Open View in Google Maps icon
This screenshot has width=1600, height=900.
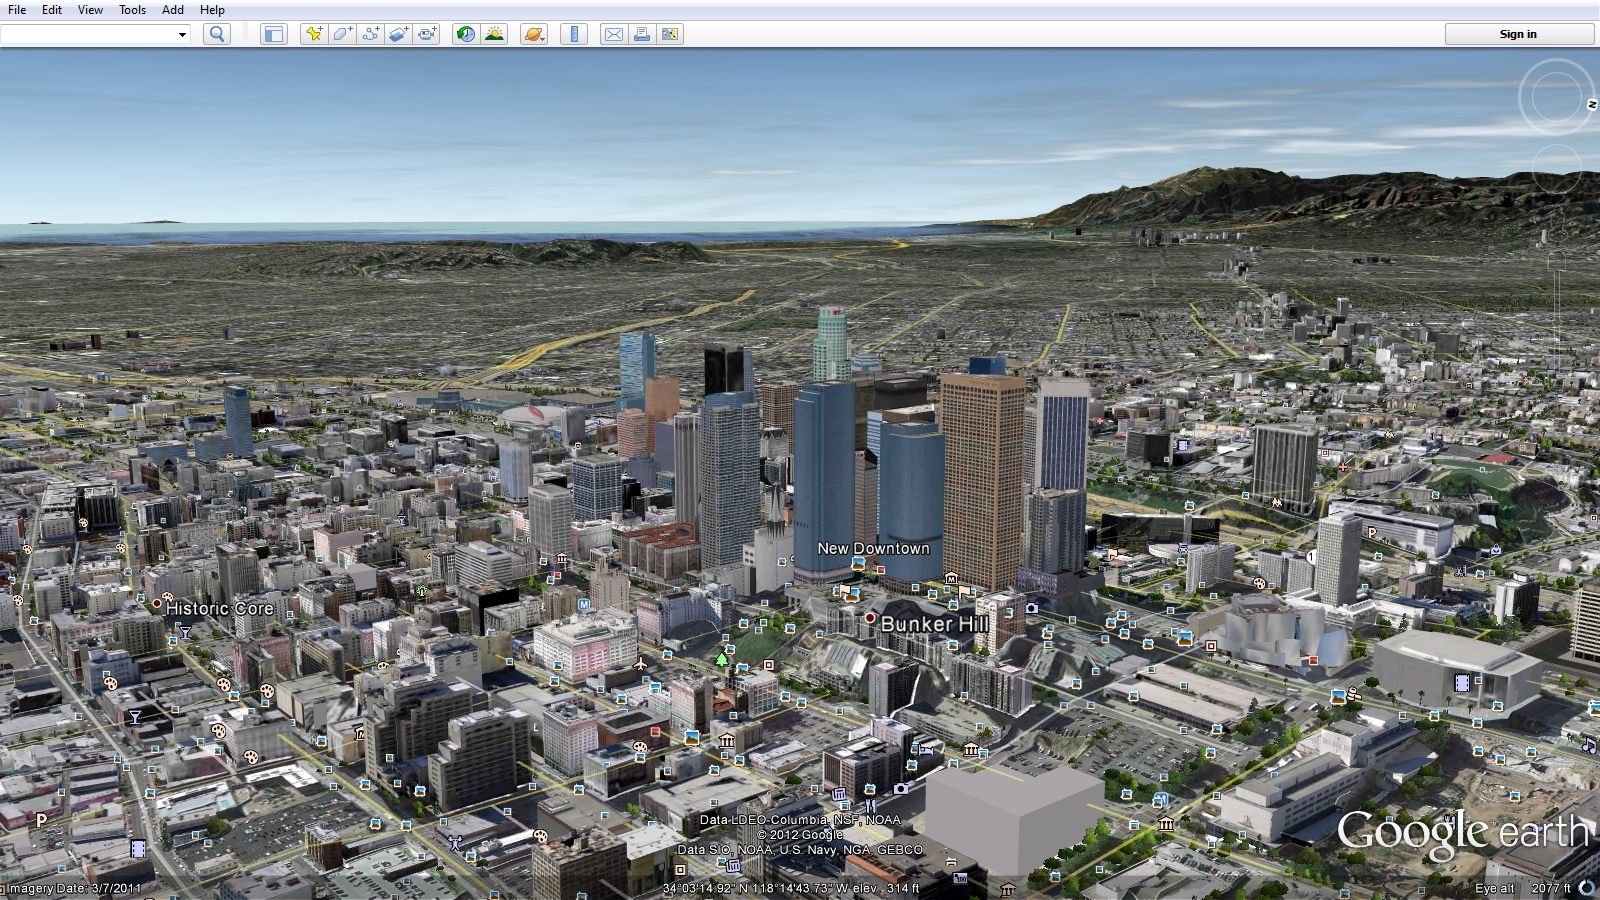(670, 34)
